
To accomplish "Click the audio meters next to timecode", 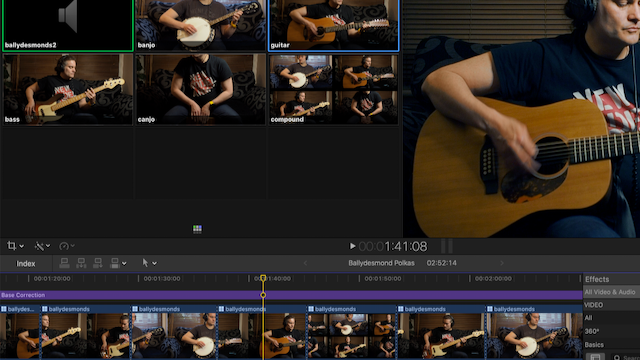I will (x=447, y=246).
